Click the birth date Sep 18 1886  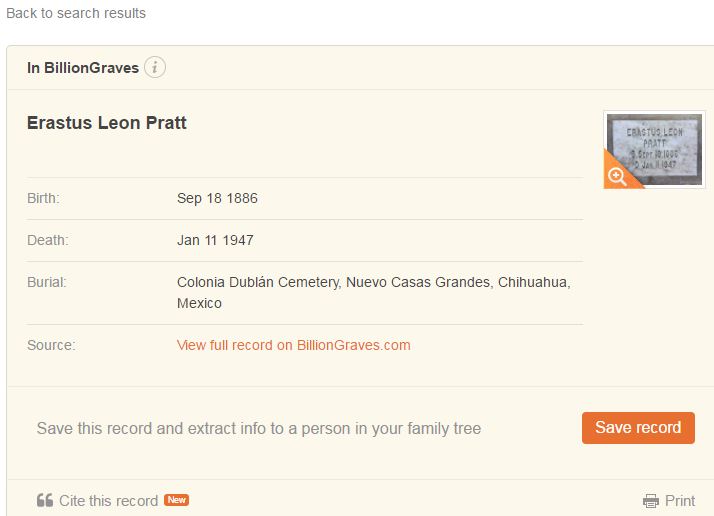(217, 198)
